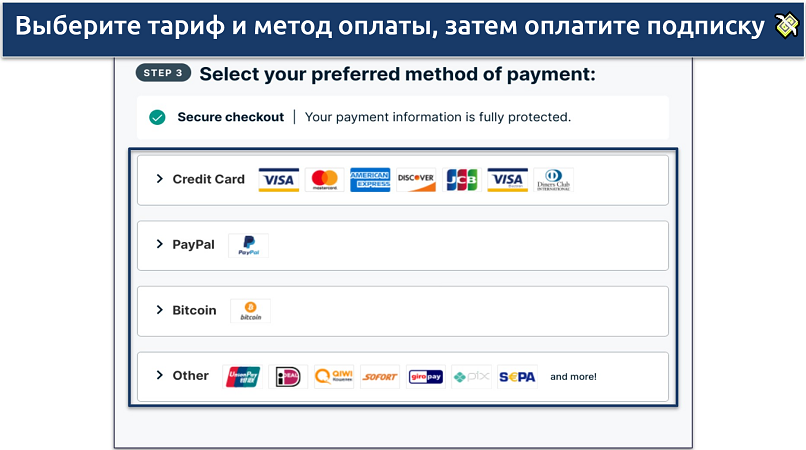Click the Bitcoin logo icon

250,311
